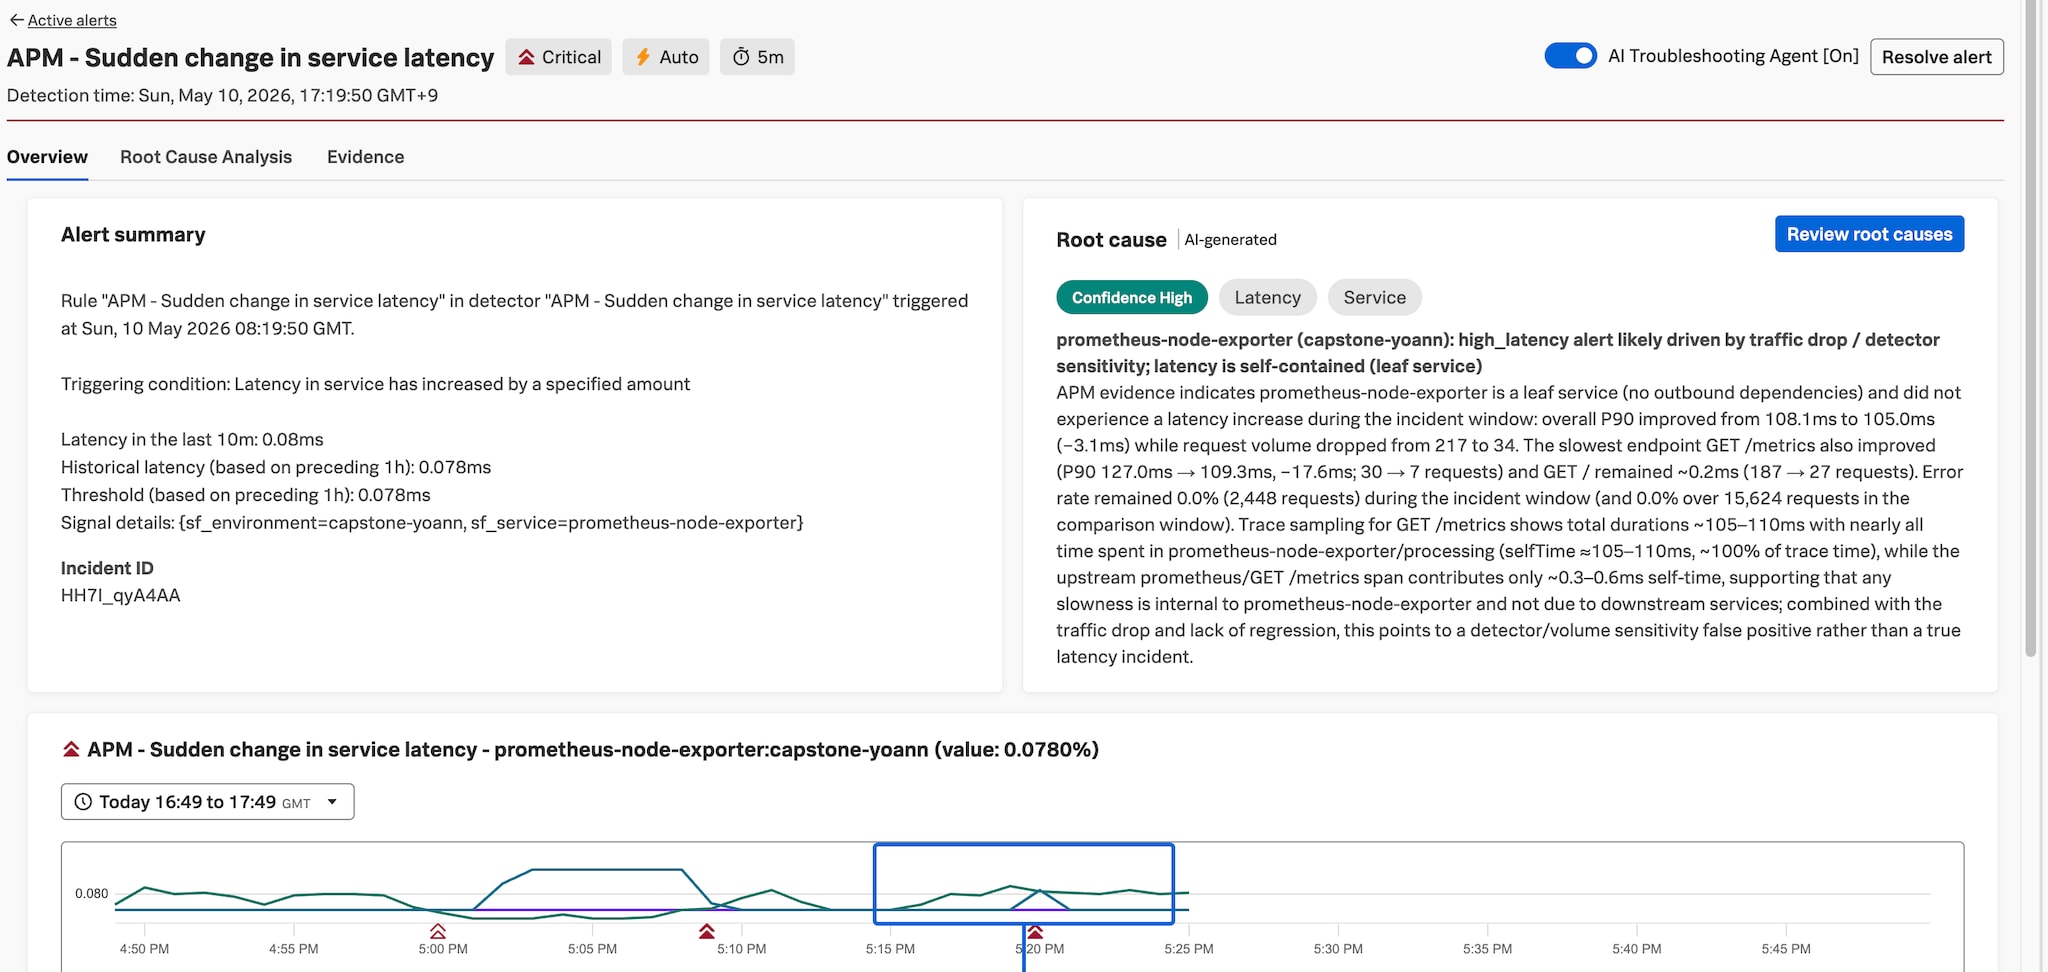Click the 'Threshold (based on preceding 1h)' line
Image resolution: width=2048 pixels, height=972 pixels.
(245, 495)
